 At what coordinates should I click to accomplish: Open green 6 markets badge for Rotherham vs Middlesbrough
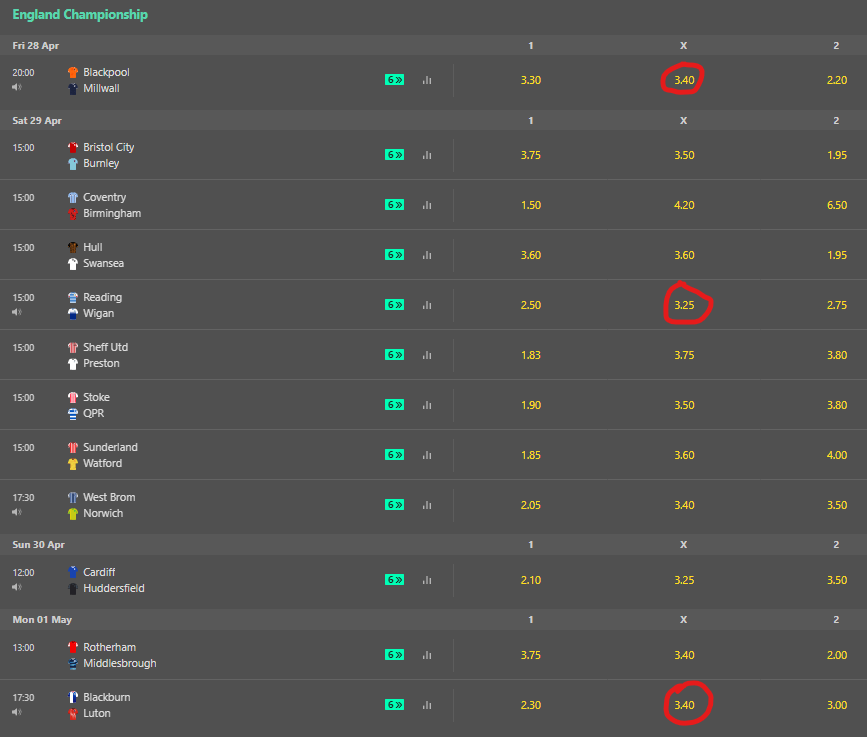click(x=394, y=655)
